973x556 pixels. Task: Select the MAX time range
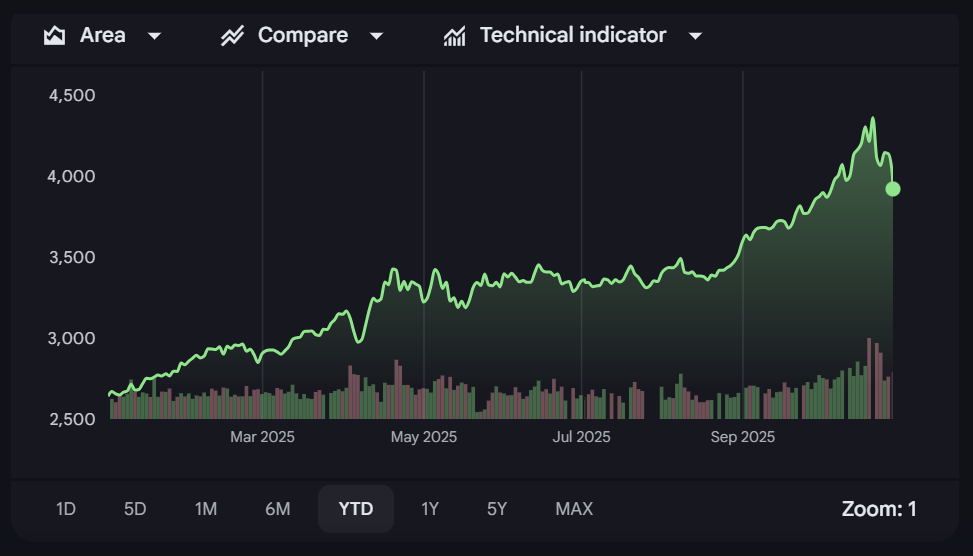574,509
